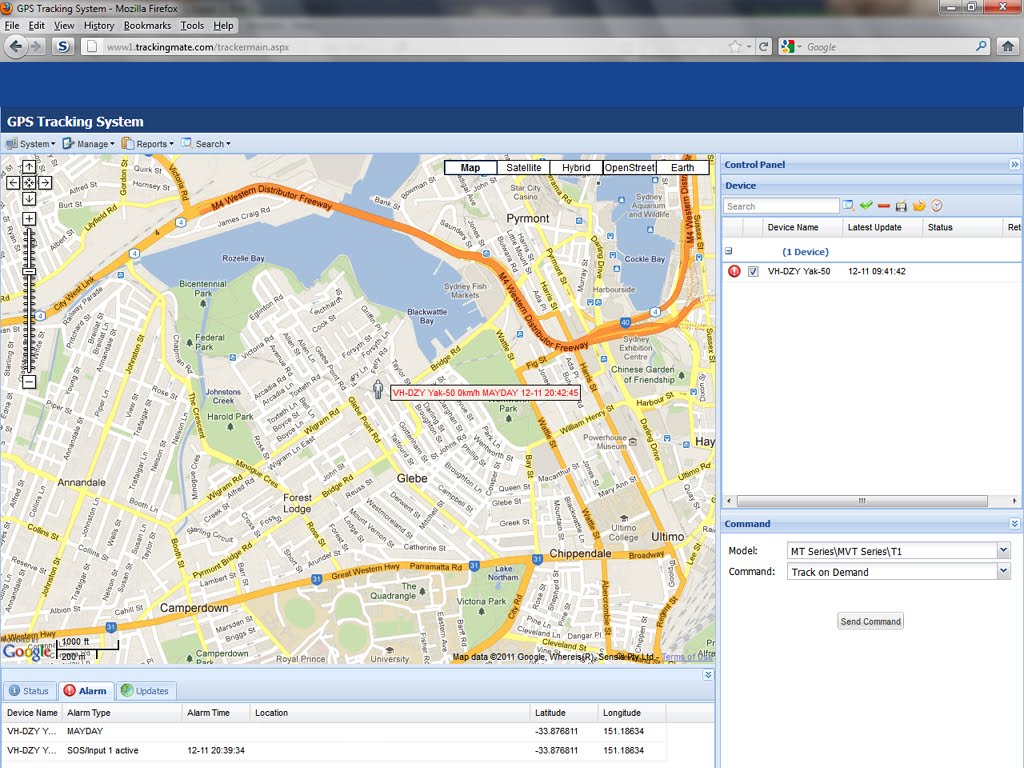This screenshot has height=768, width=1024.
Task: Switch map view to Hybrid
Action: click(x=576, y=167)
